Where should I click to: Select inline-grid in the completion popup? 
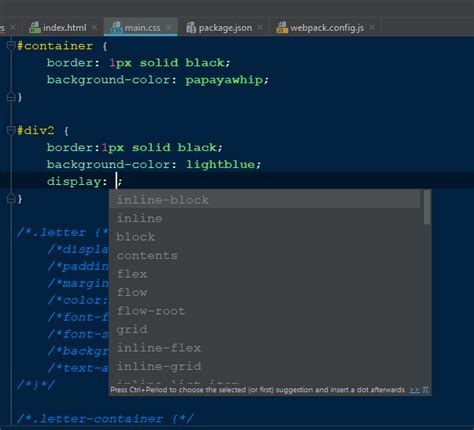click(x=265, y=366)
